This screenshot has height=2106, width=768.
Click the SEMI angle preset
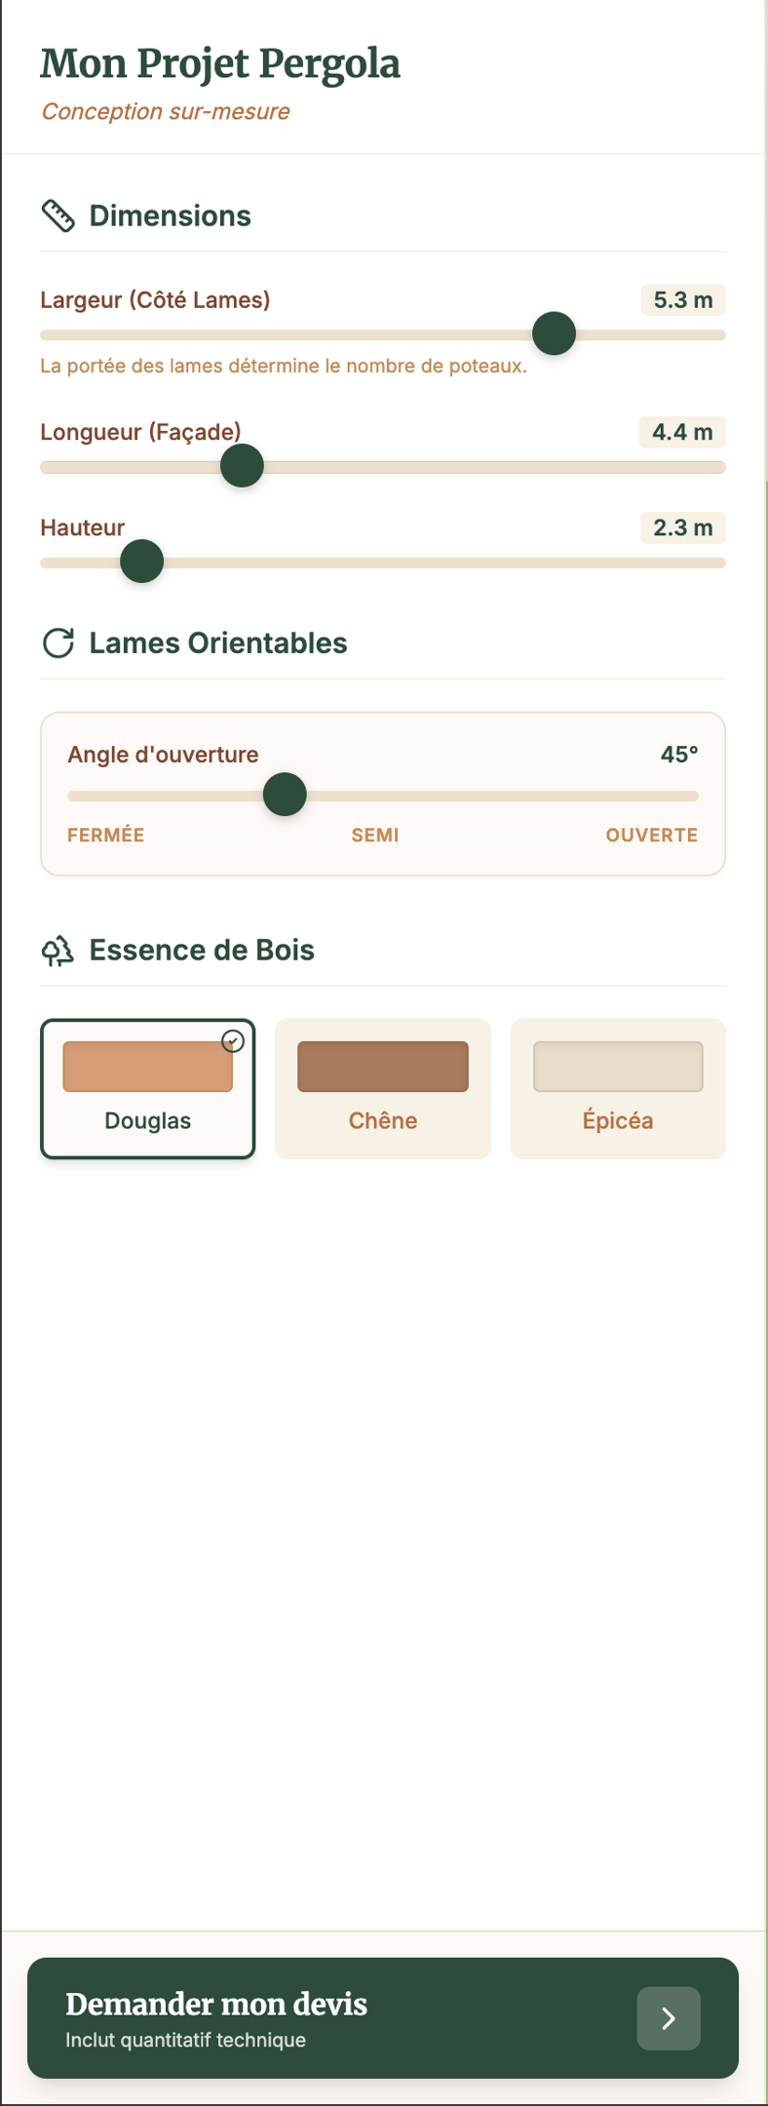click(x=375, y=834)
